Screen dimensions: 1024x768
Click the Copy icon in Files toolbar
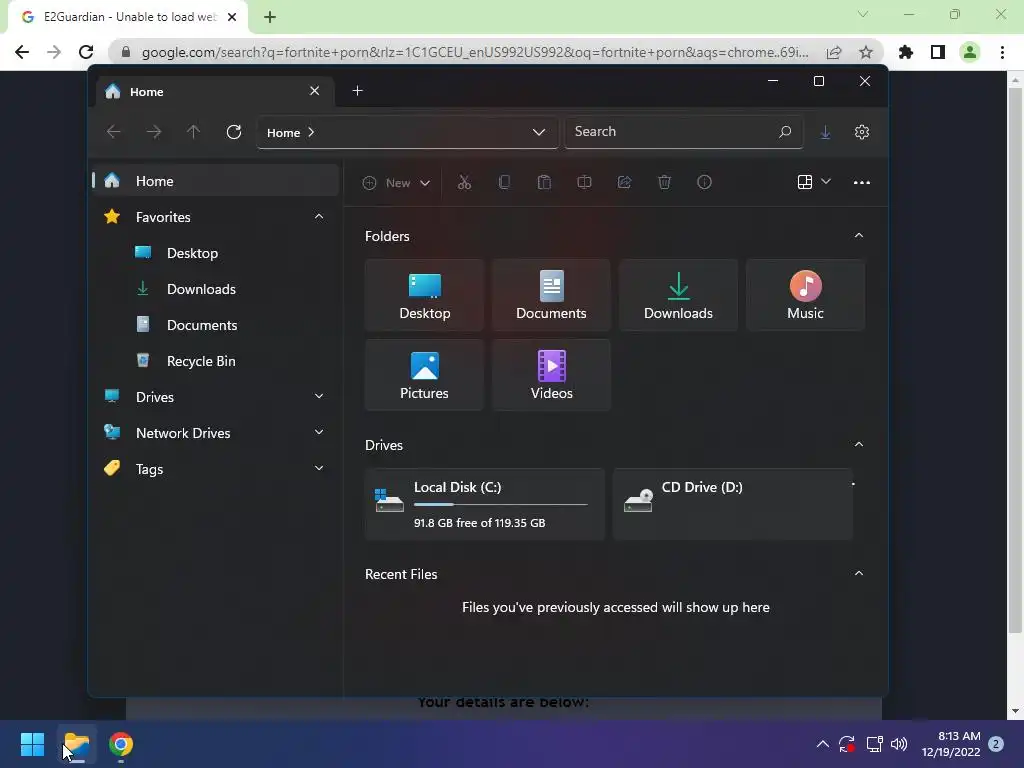click(x=504, y=182)
